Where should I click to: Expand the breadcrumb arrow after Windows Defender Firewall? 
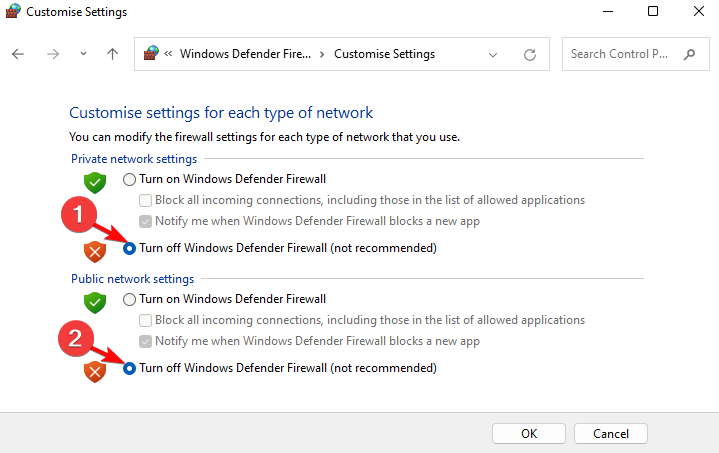click(x=322, y=54)
